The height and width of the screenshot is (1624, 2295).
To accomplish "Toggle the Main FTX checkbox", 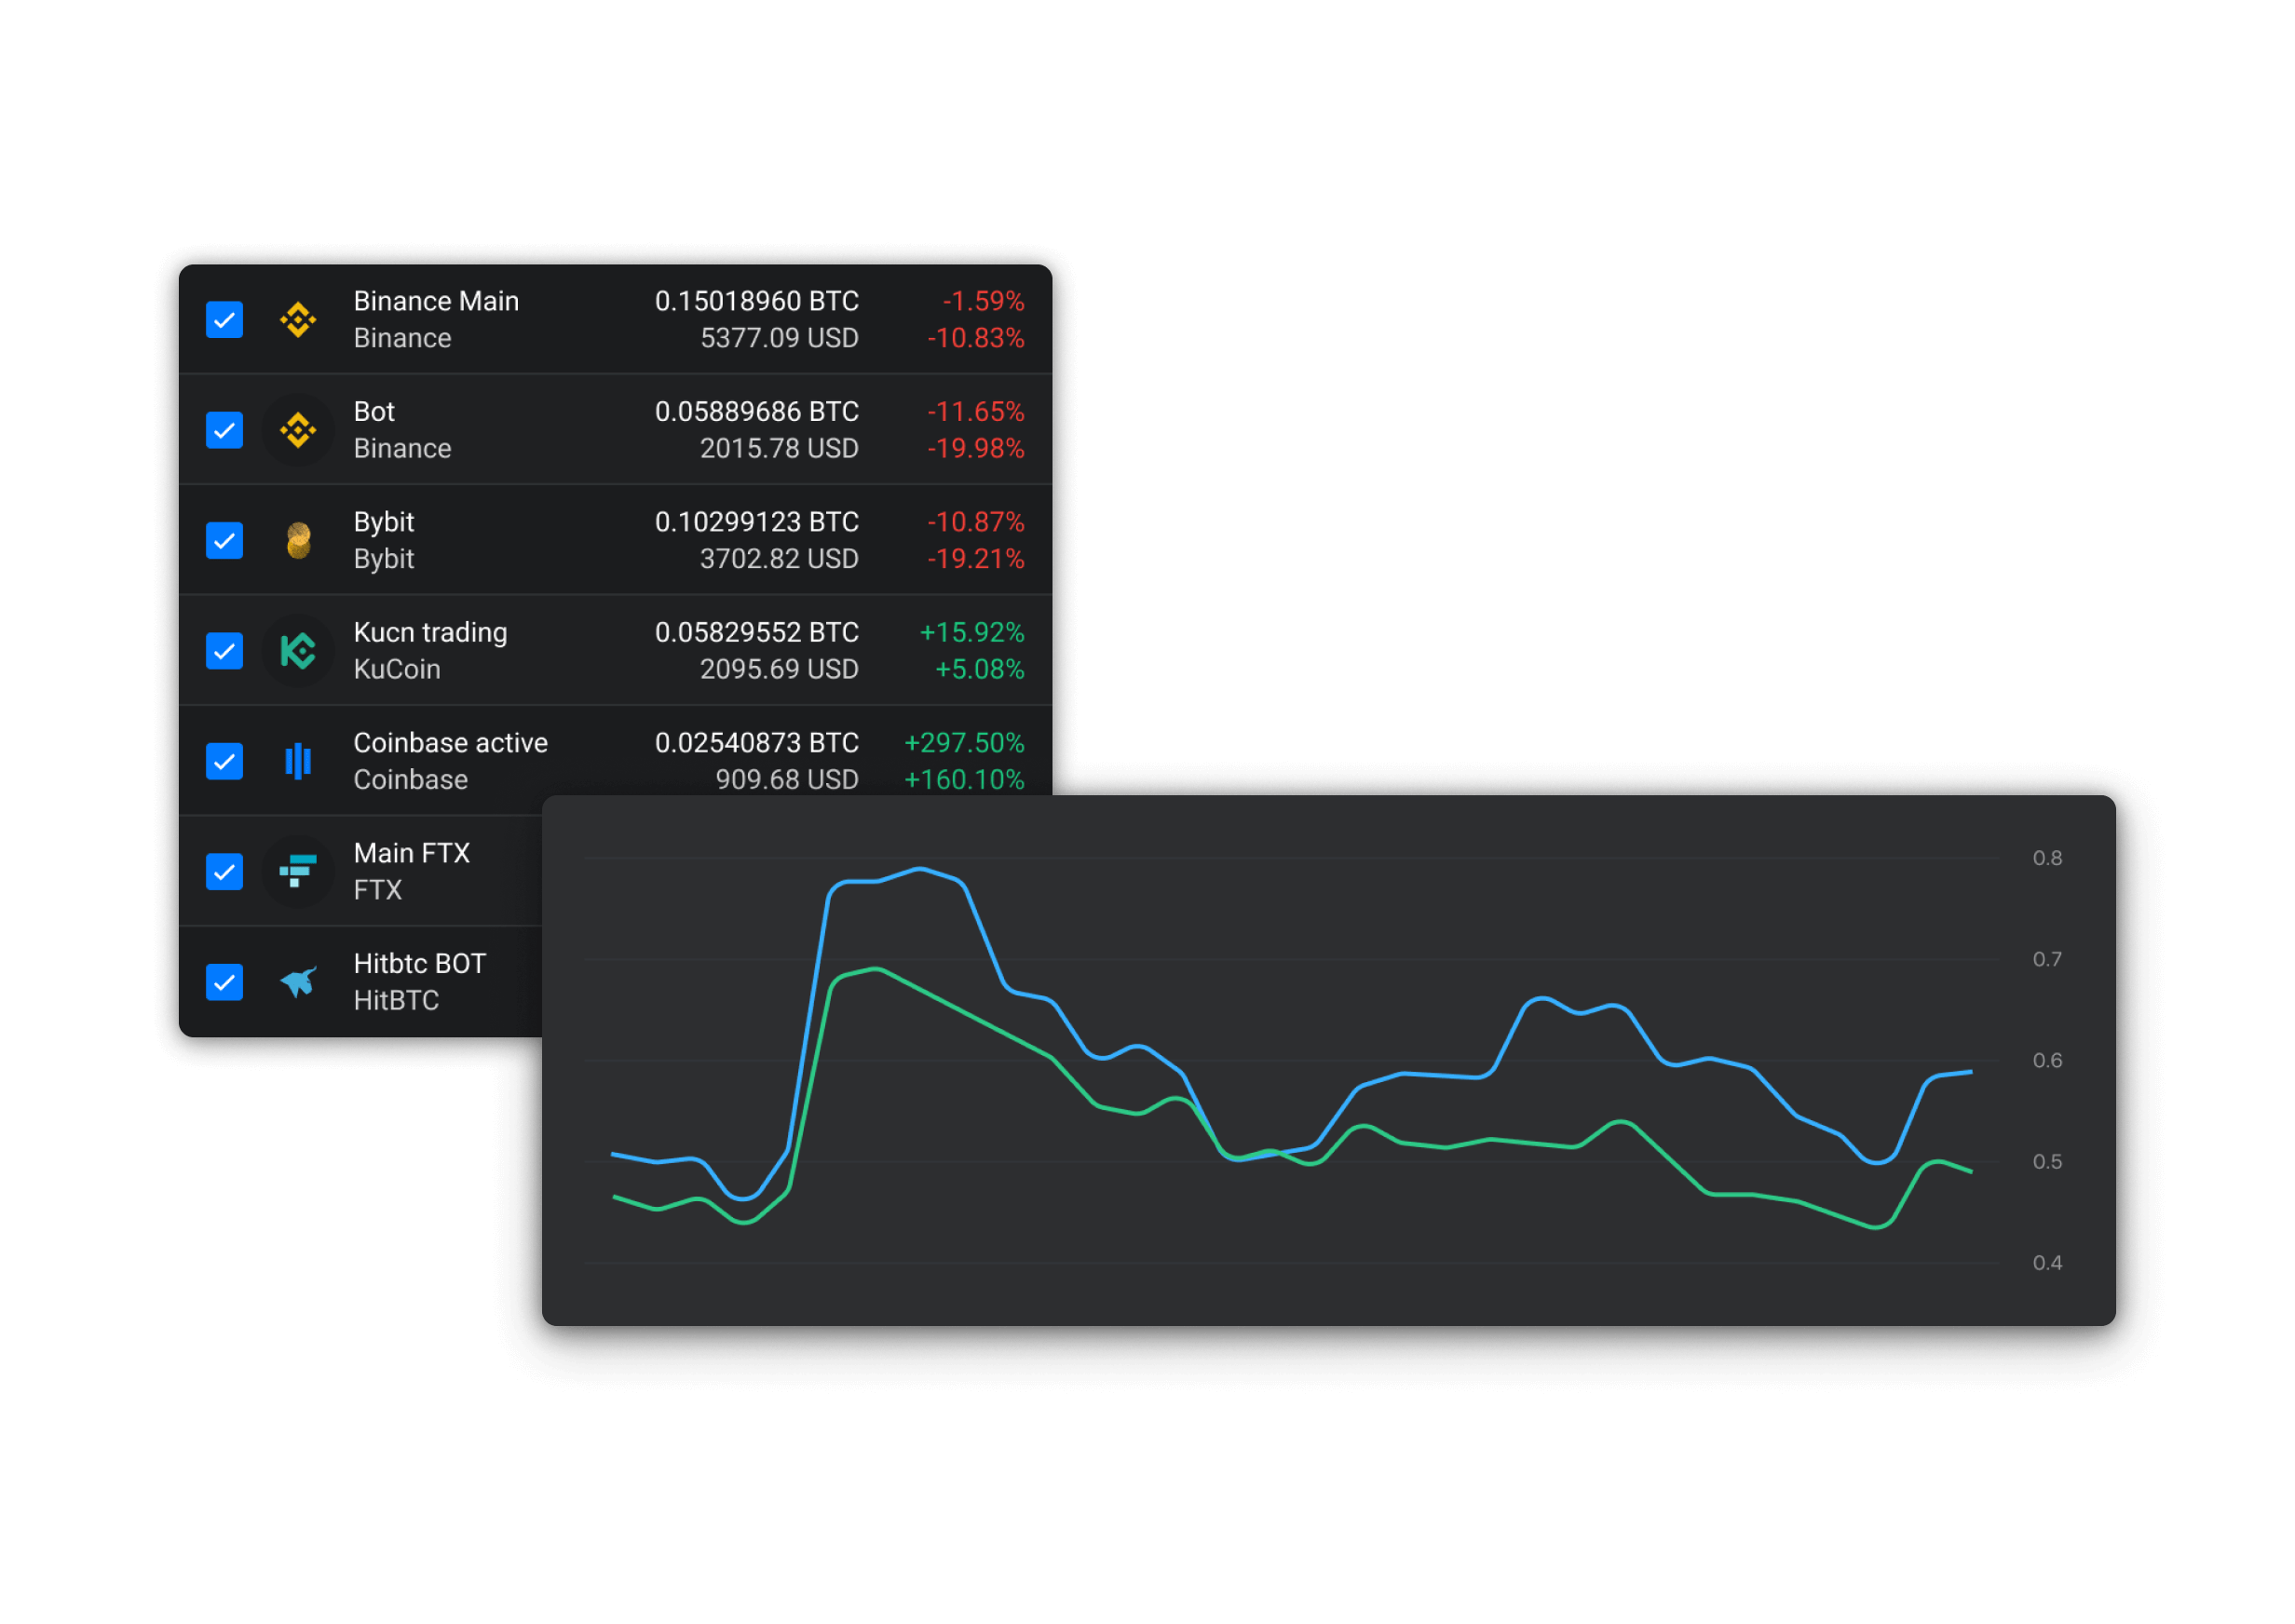I will click(224, 871).
